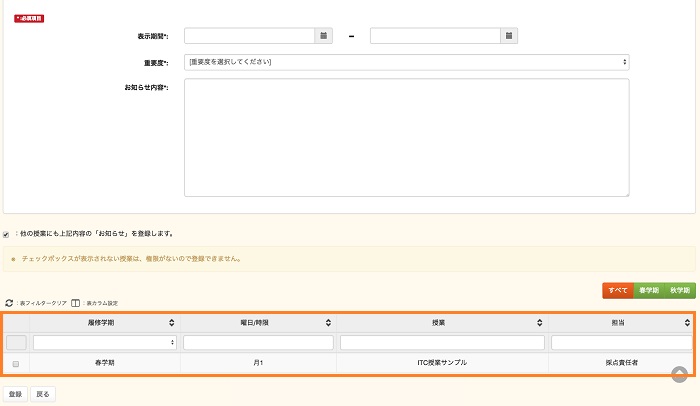Sort by 履修学期 column arrows
The height and width of the screenshot is (406, 700).
(x=172, y=323)
